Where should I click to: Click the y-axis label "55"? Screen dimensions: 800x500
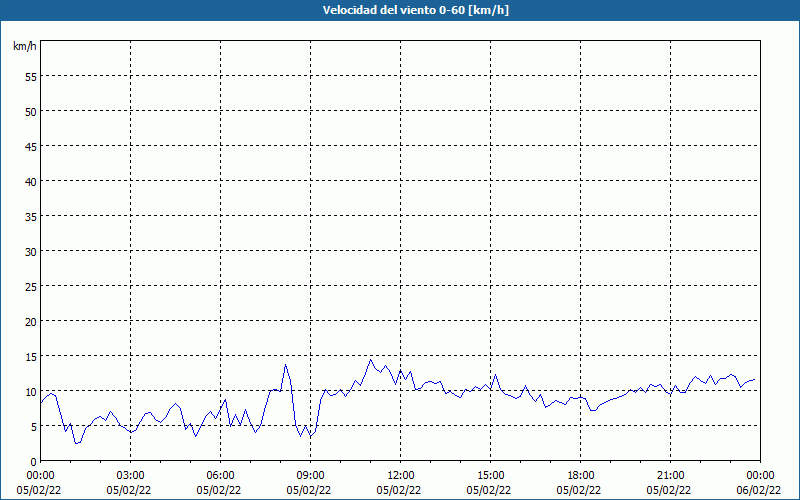click(31, 77)
